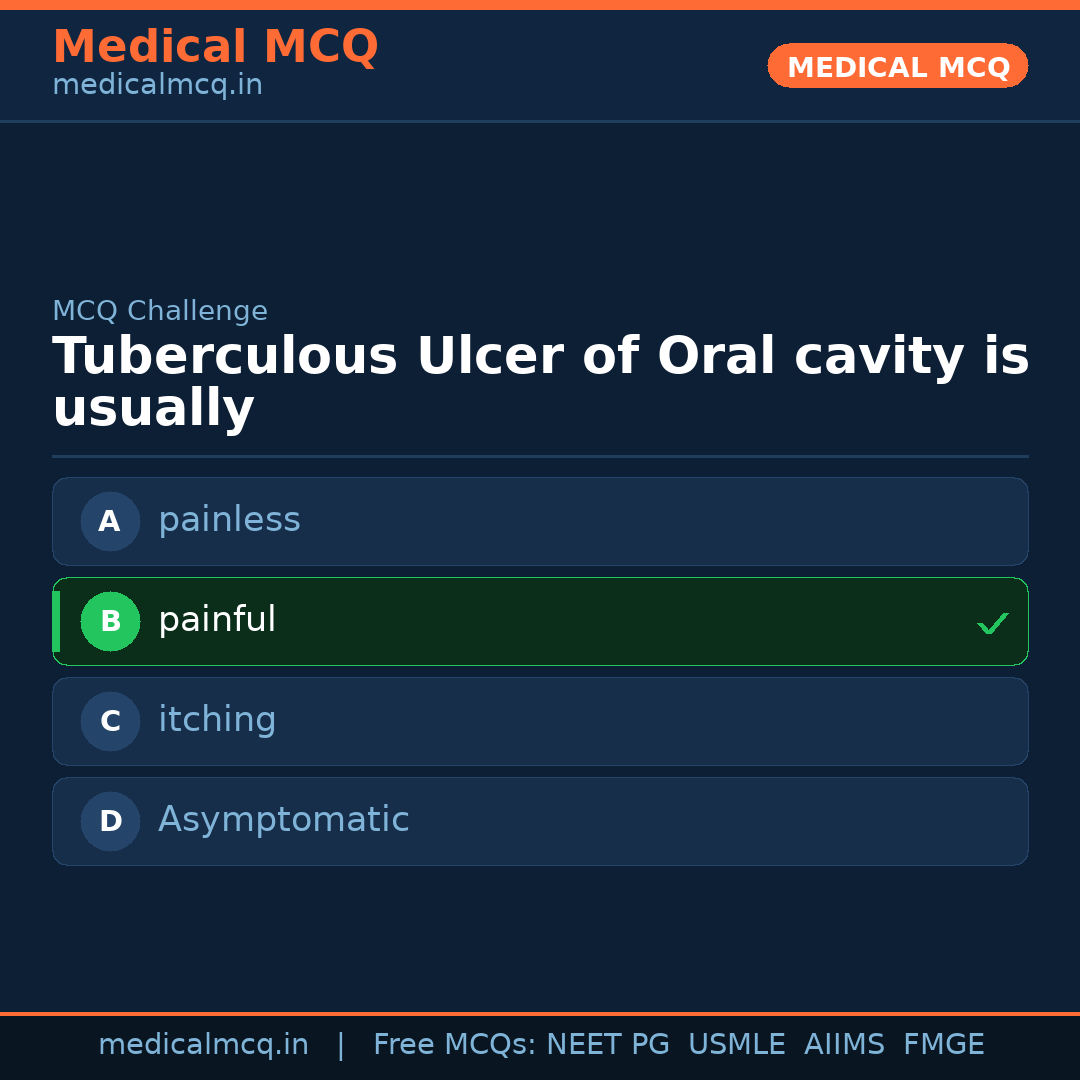Click the orange divider bar above the footer
Screen dimensions: 1080x1080
point(540,1012)
